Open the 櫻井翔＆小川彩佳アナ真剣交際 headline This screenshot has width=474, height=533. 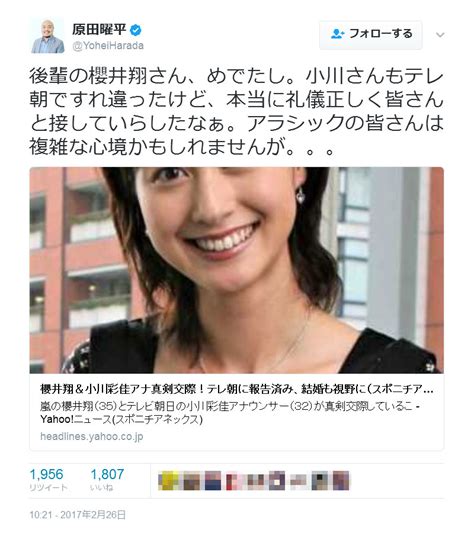click(237, 389)
